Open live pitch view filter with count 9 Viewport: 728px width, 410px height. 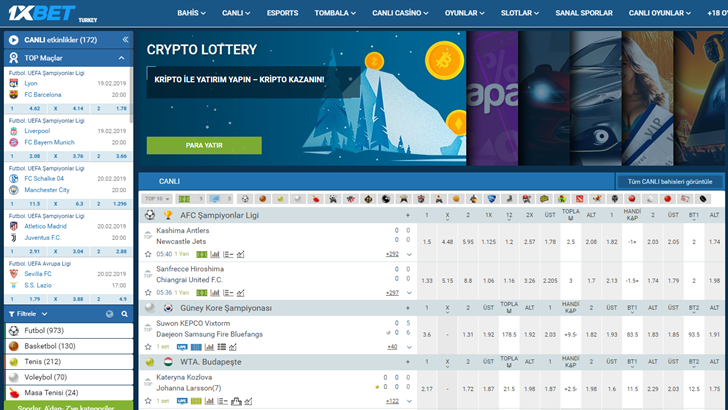pos(191,199)
